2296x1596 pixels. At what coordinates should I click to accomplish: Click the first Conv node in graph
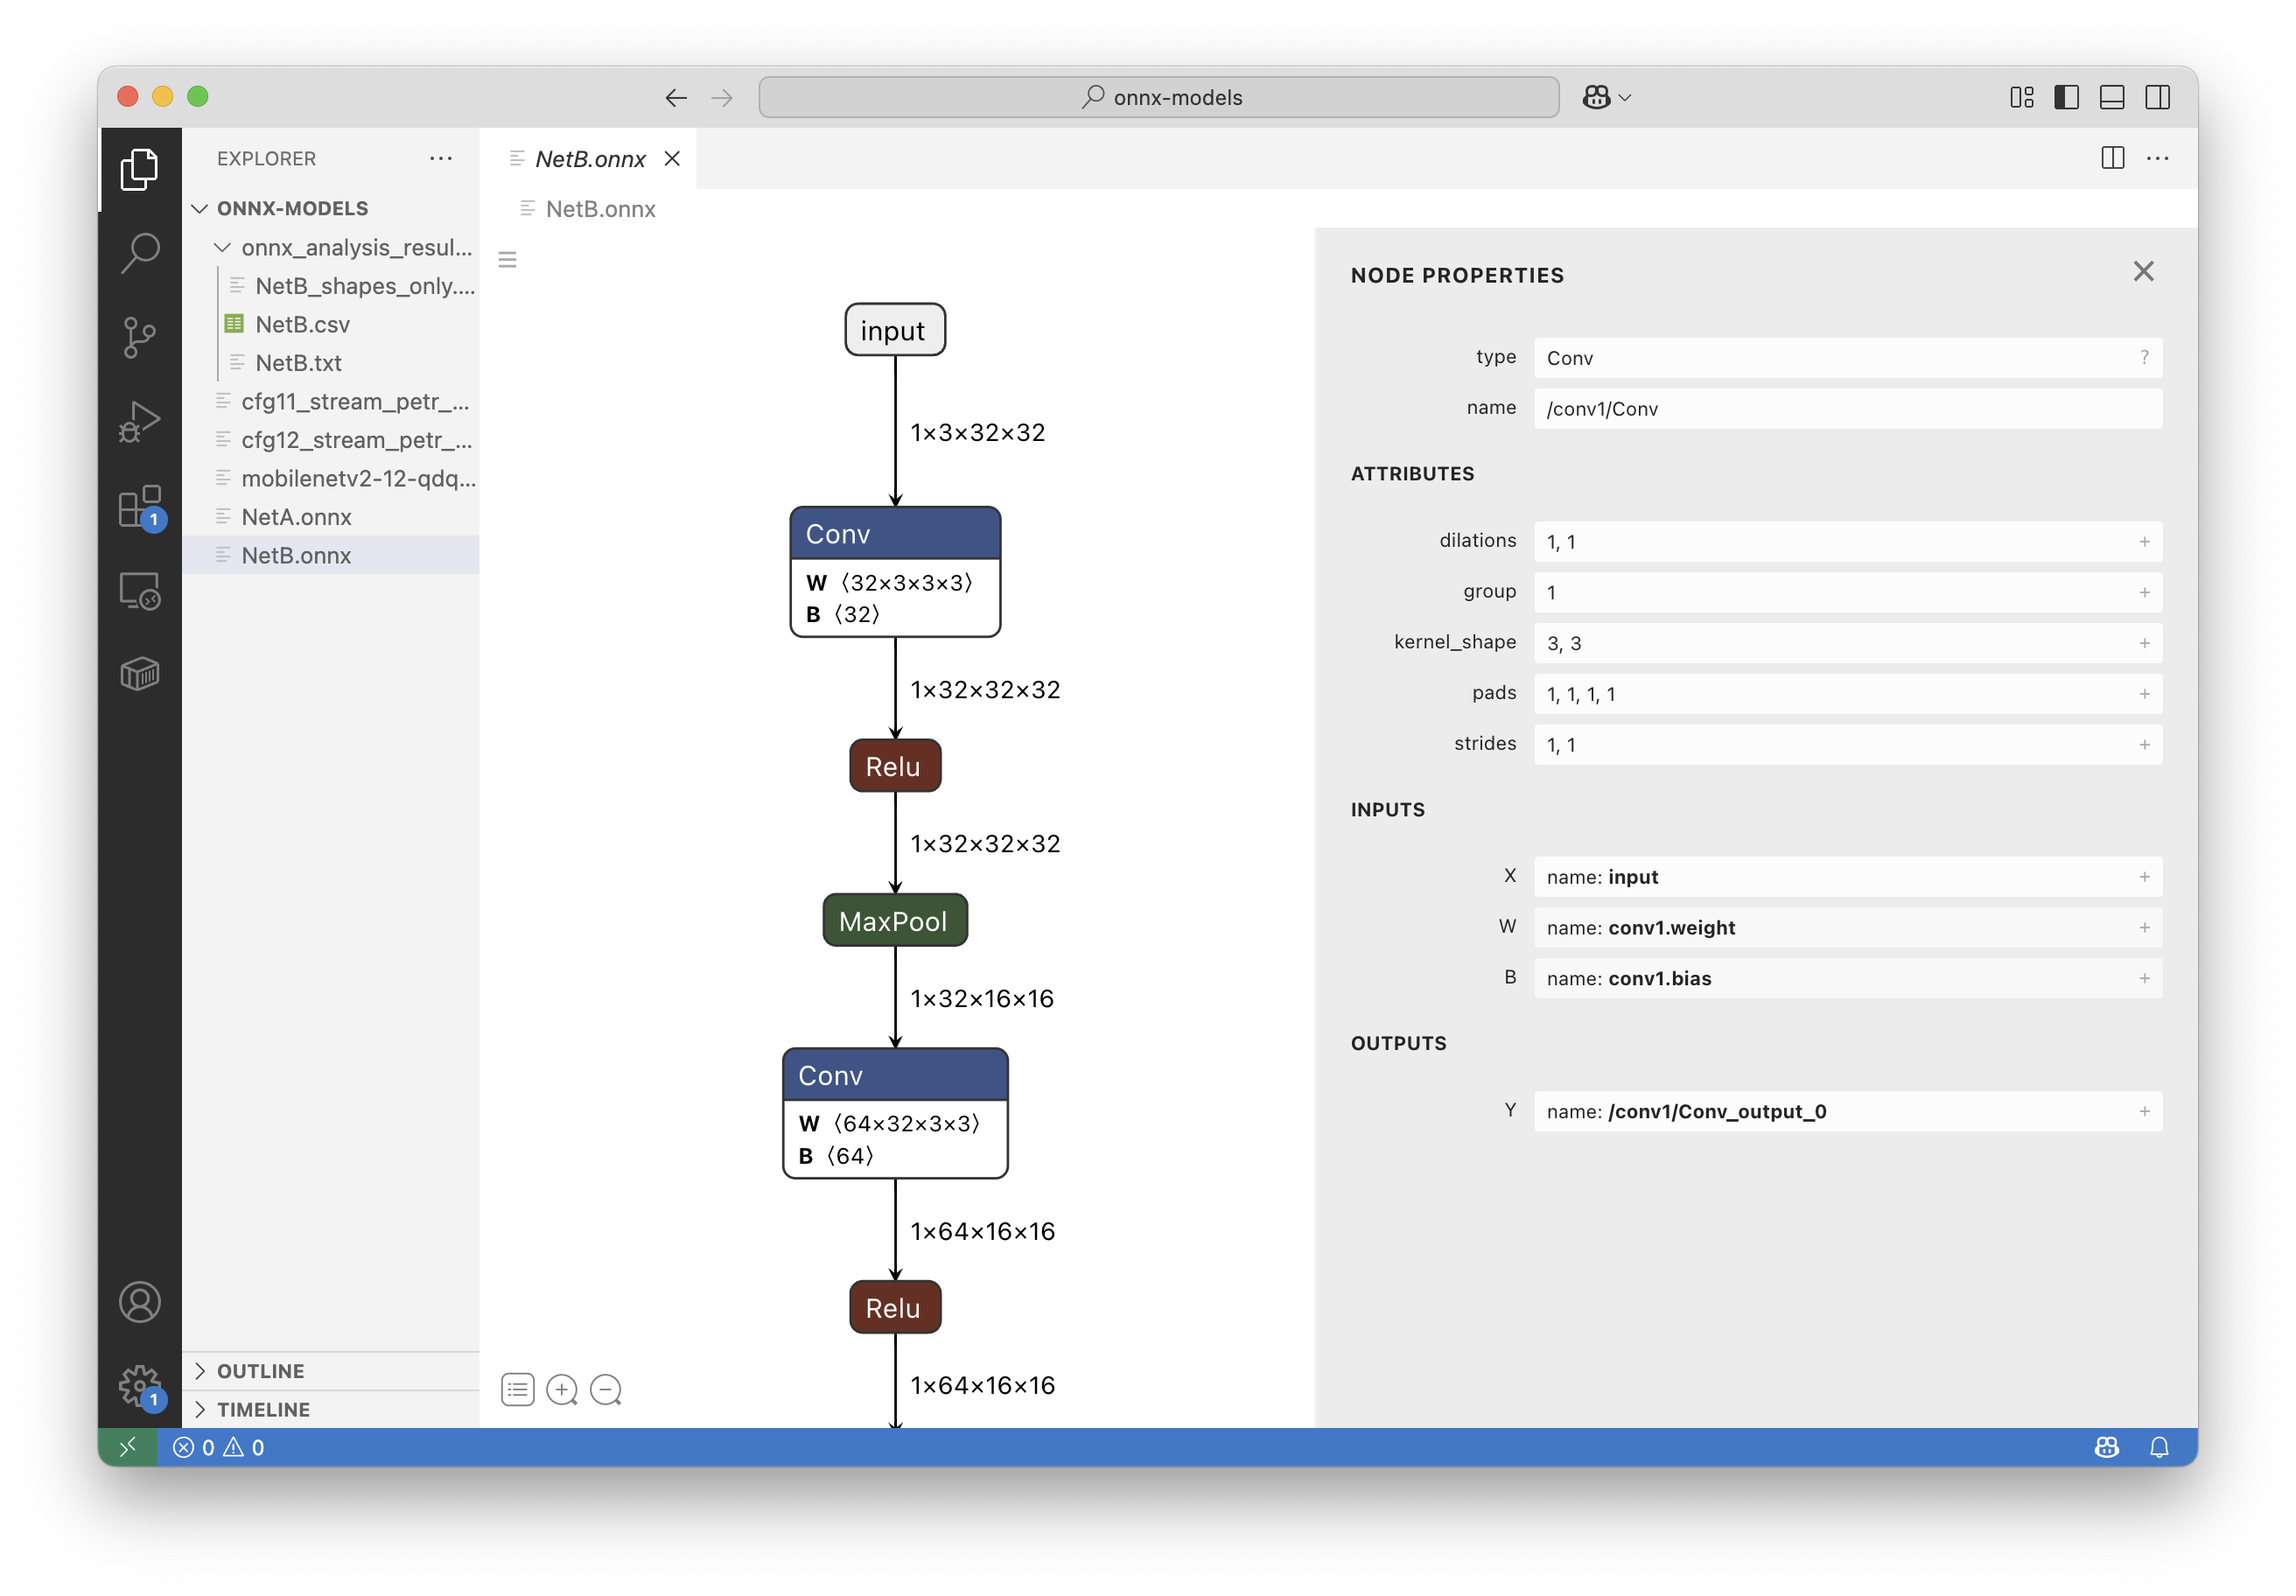pos(895,535)
